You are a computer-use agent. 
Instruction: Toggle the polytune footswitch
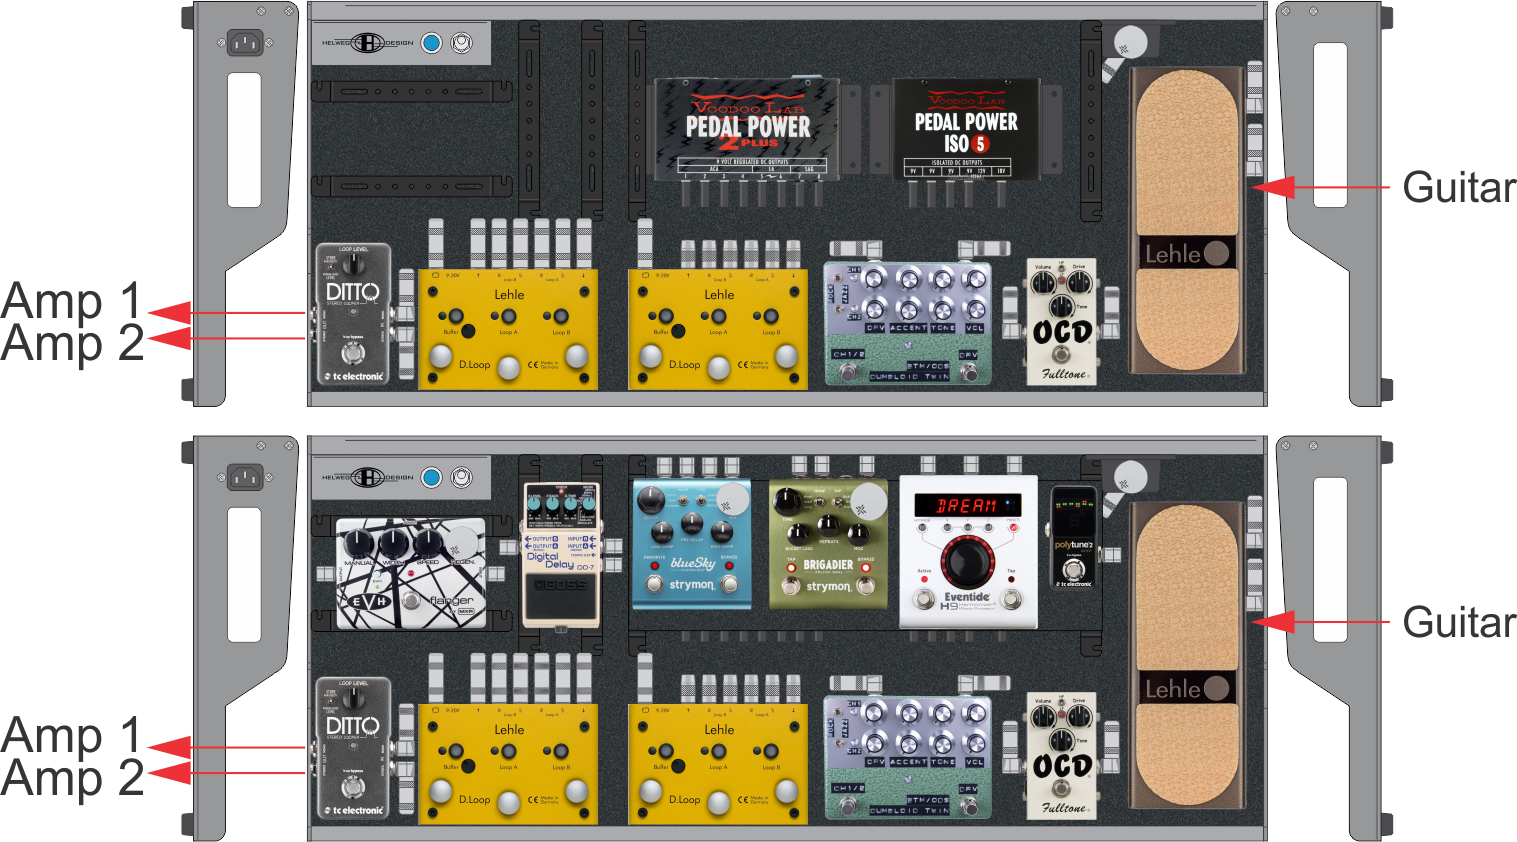[1074, 570]
